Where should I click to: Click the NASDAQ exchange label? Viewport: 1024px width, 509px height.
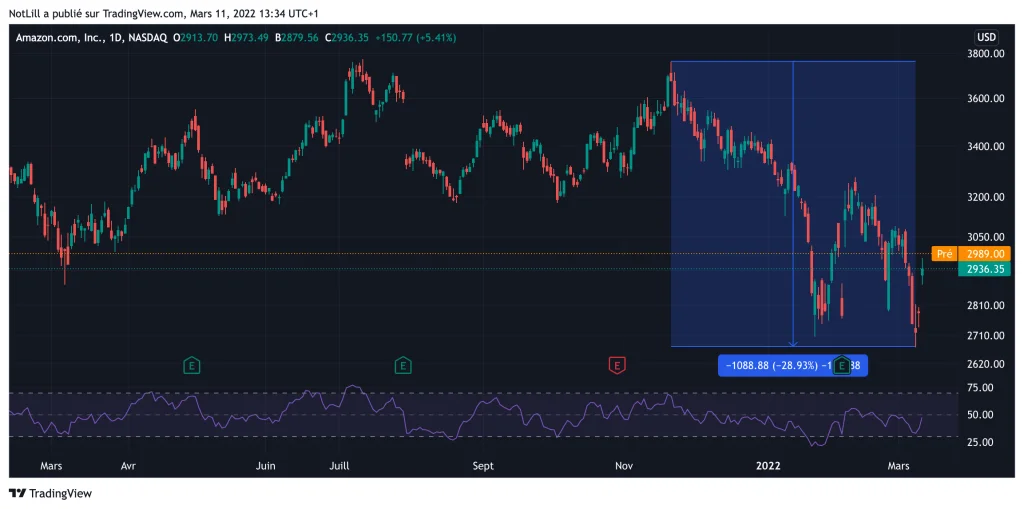point(148,38)
